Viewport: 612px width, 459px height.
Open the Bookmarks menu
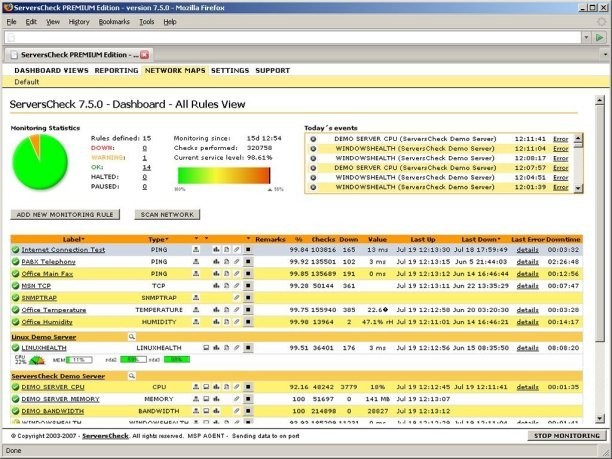coord(114,22)
